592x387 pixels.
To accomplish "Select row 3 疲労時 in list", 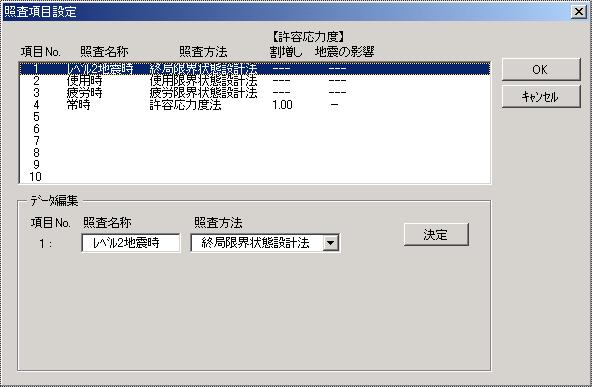I will click(x=255, y=93).
